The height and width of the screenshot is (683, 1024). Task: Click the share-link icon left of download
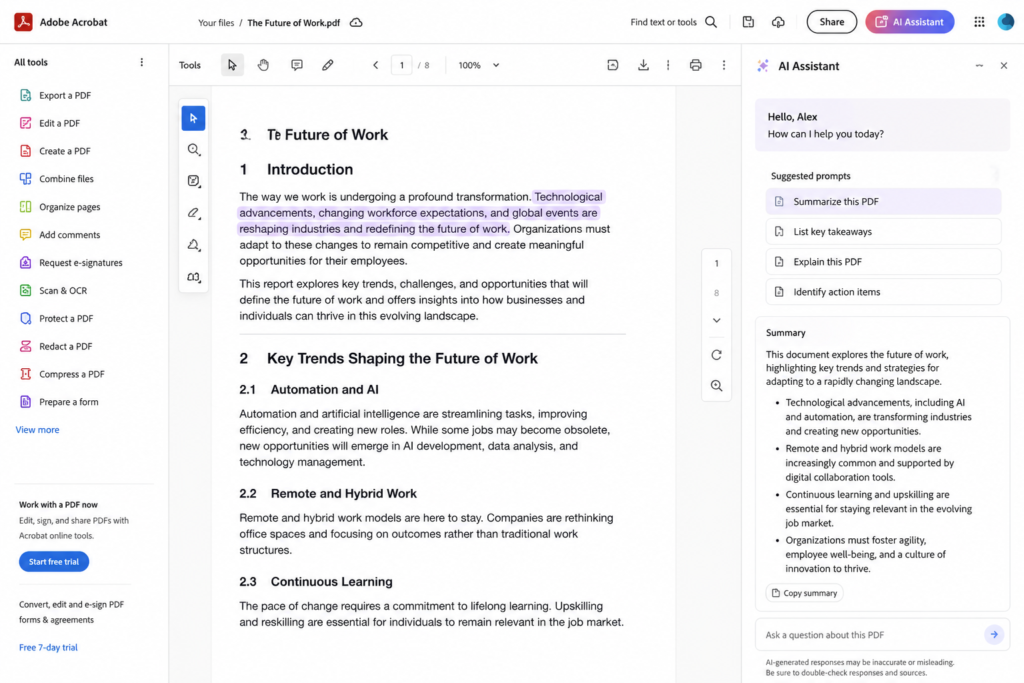[x=613, y=65]
